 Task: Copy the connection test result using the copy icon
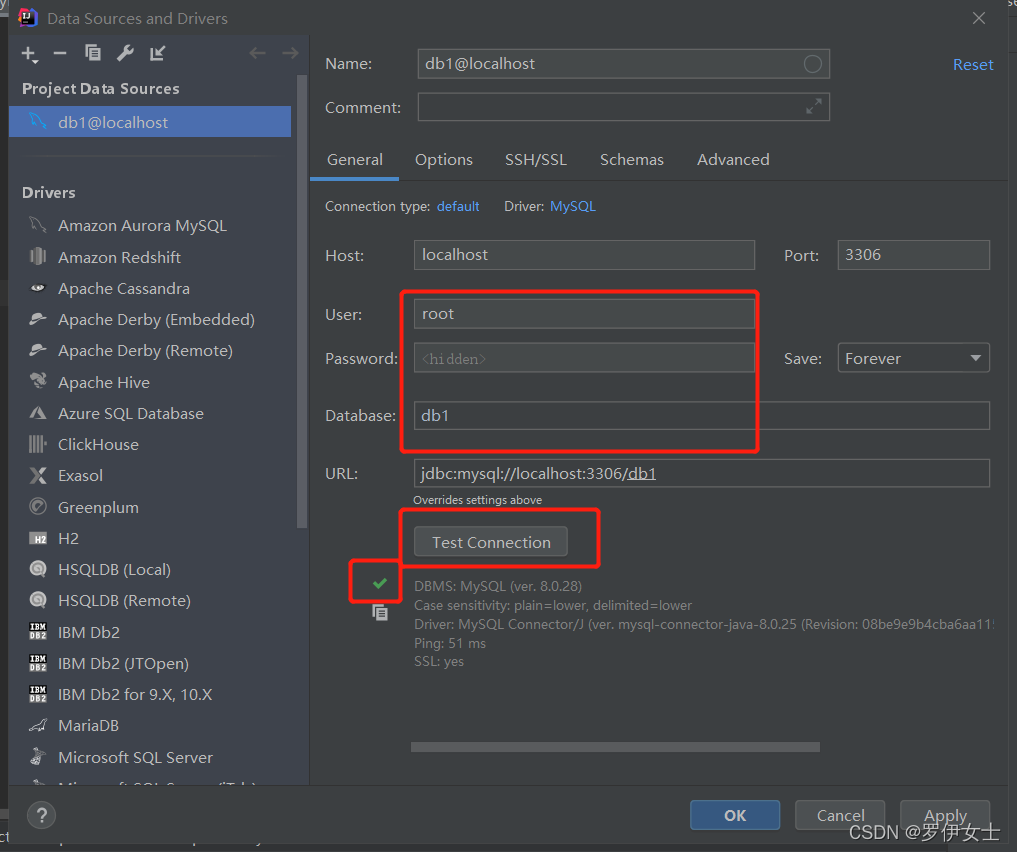(380, 612)
